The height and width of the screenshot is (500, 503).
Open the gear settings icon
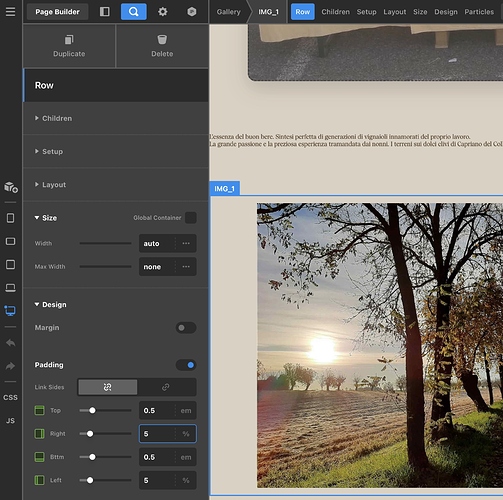pyautogui.click(x=162, y=12)
